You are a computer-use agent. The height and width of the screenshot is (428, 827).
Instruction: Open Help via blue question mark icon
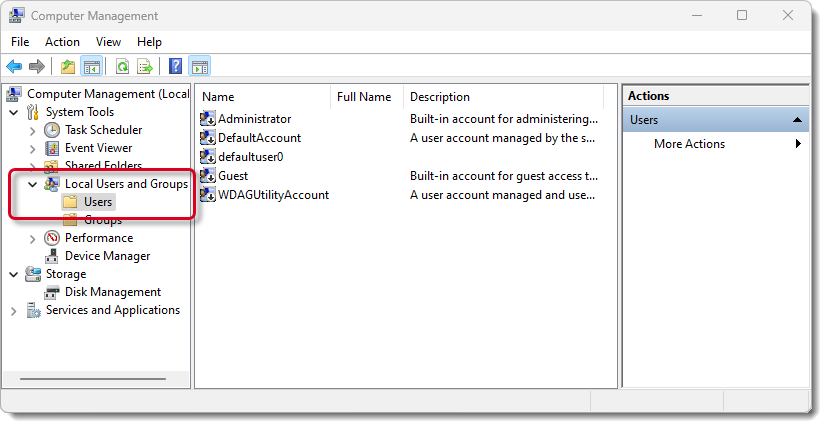pos(175,67)
